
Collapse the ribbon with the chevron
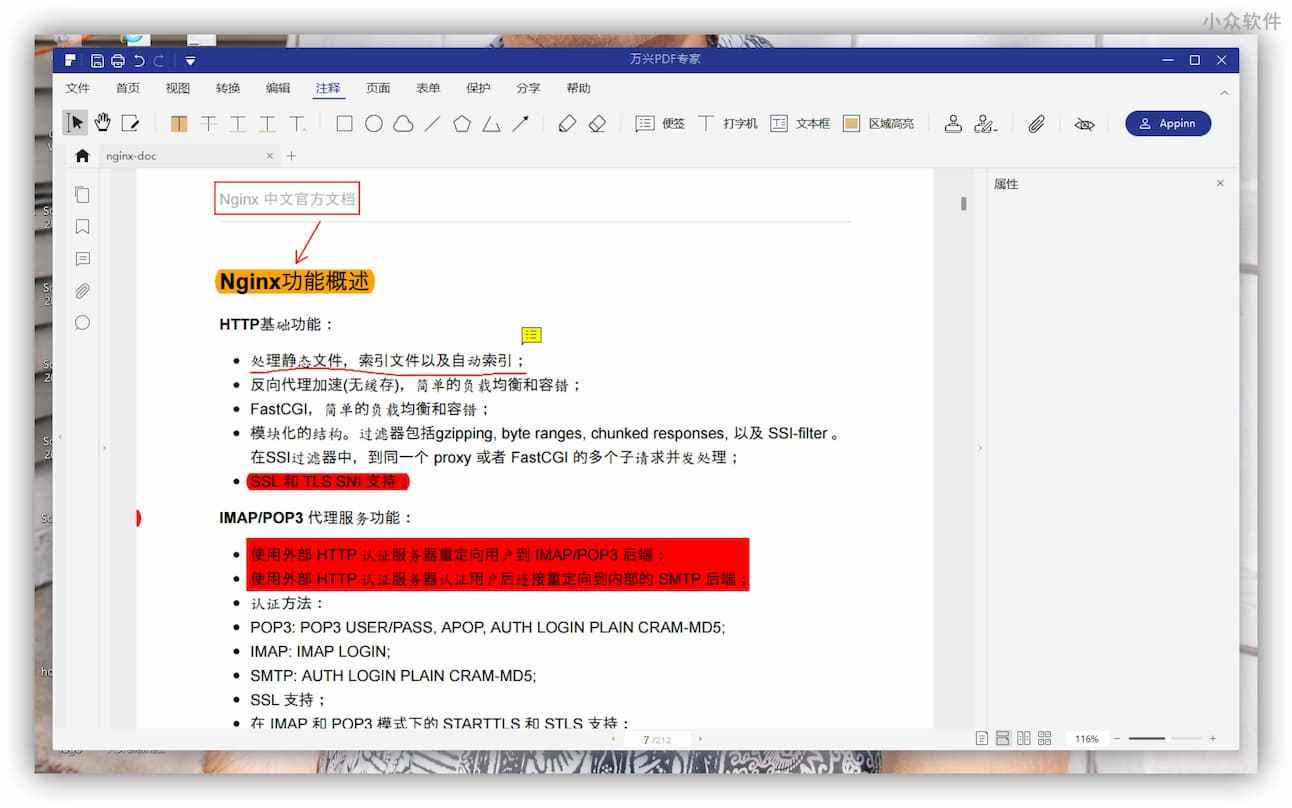pyautogui.click(x=1225, y=92)
